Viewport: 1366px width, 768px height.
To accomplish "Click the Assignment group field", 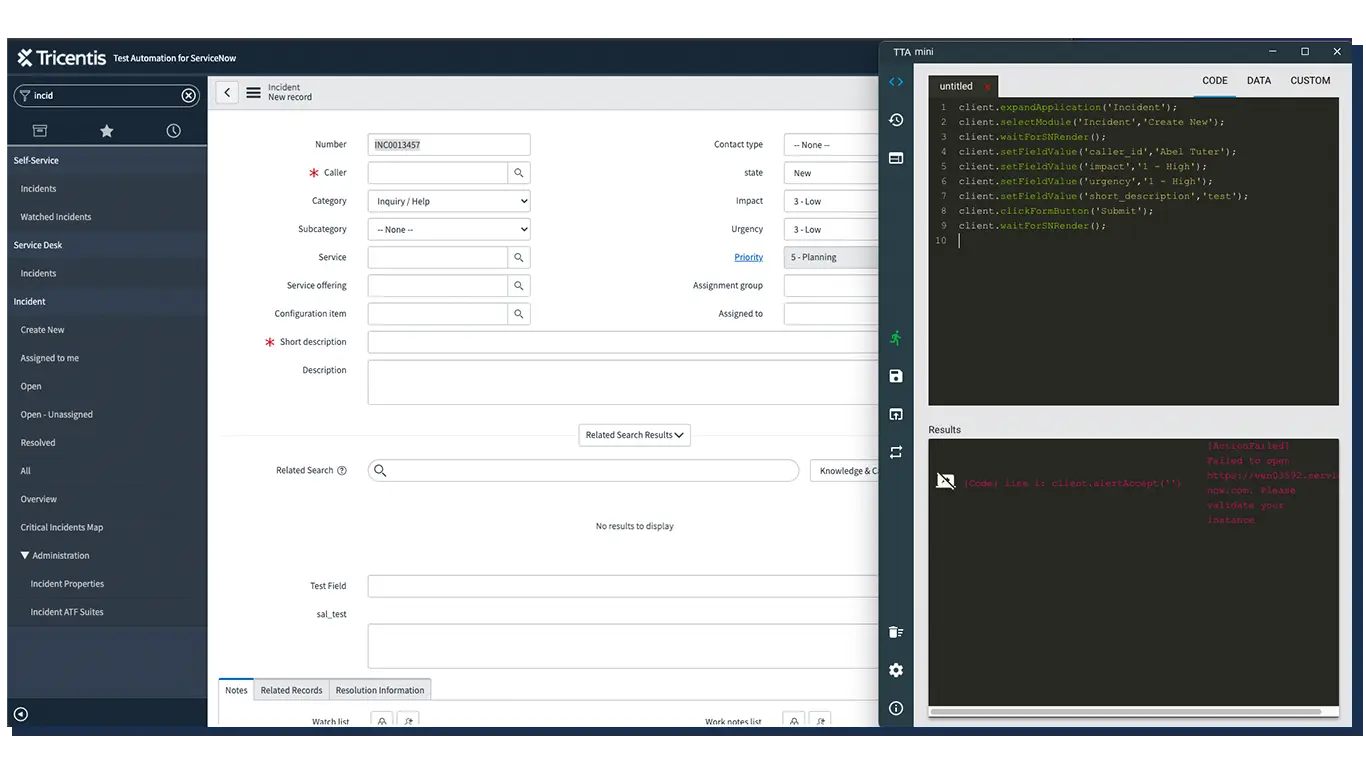I will pos(831,286).
